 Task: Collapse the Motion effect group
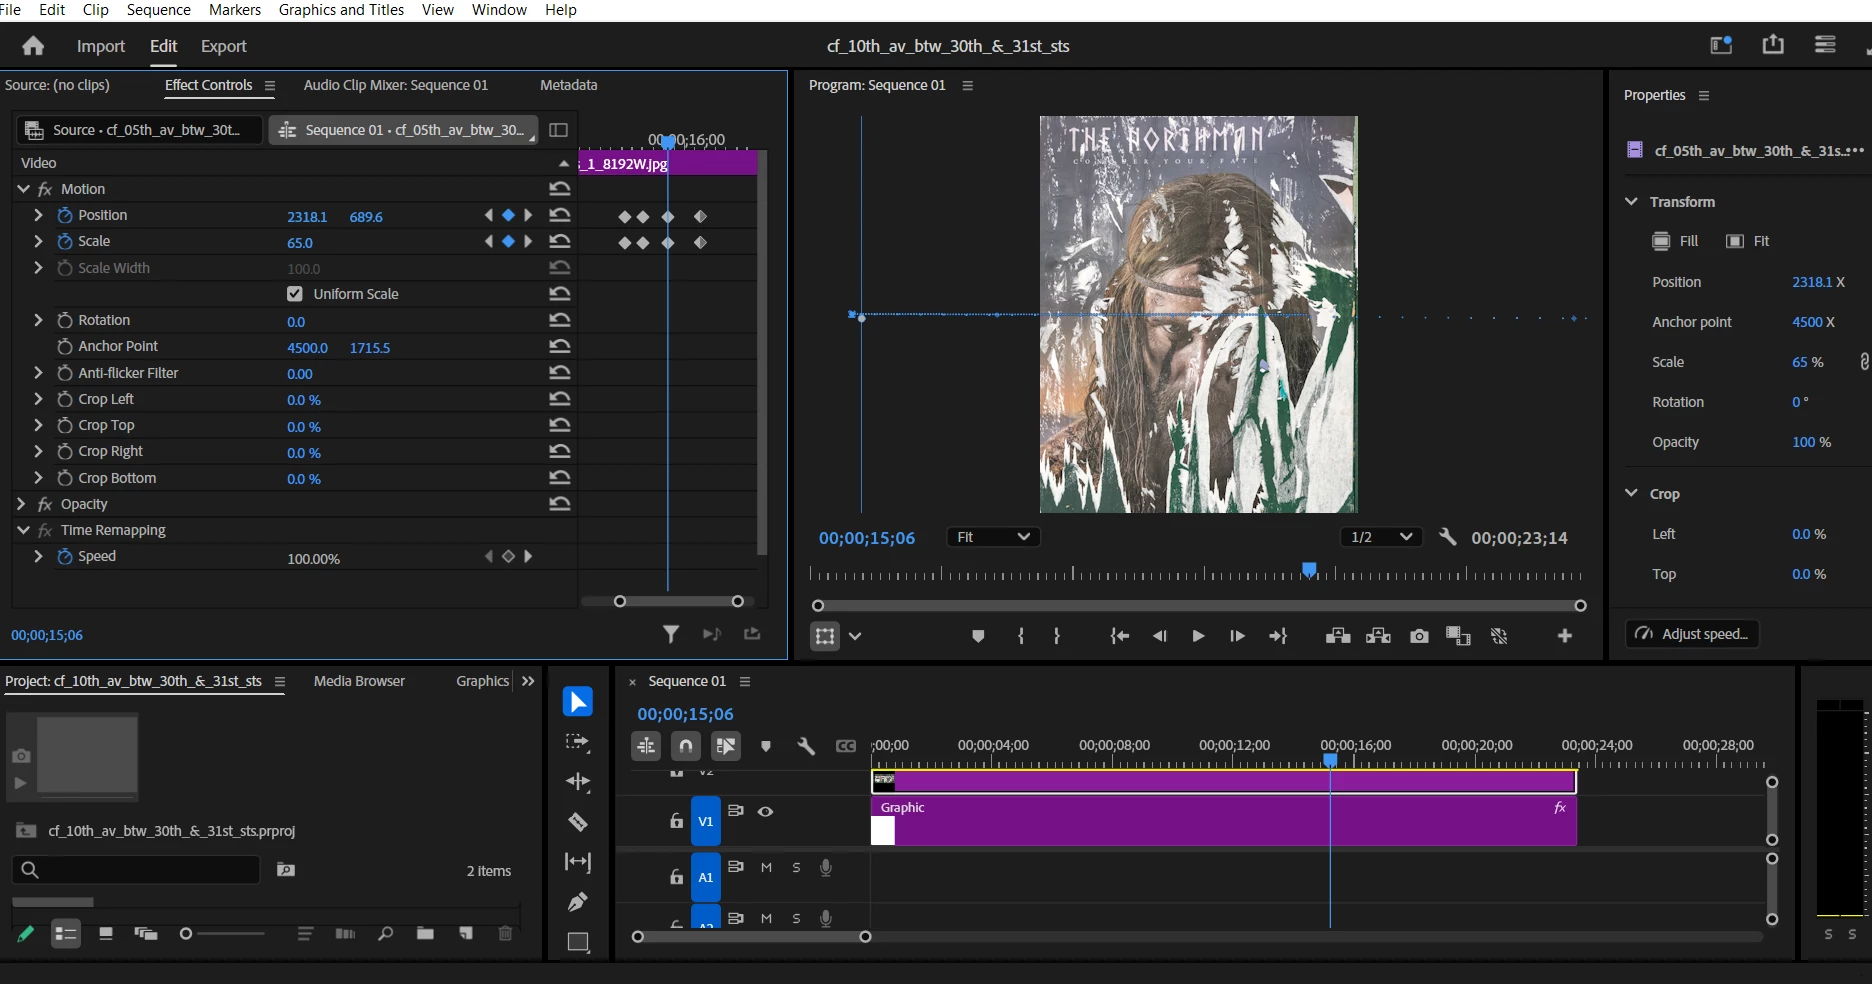point(23,189)
